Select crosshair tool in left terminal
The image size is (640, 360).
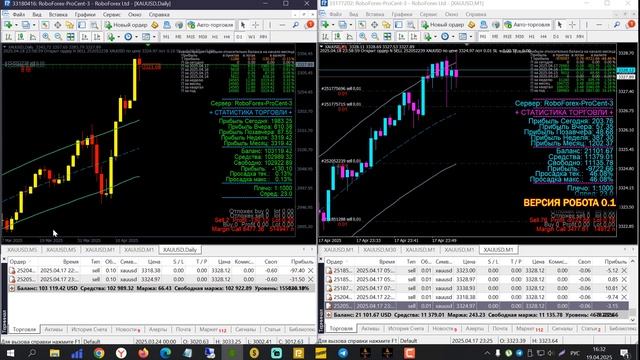point(256,25)
